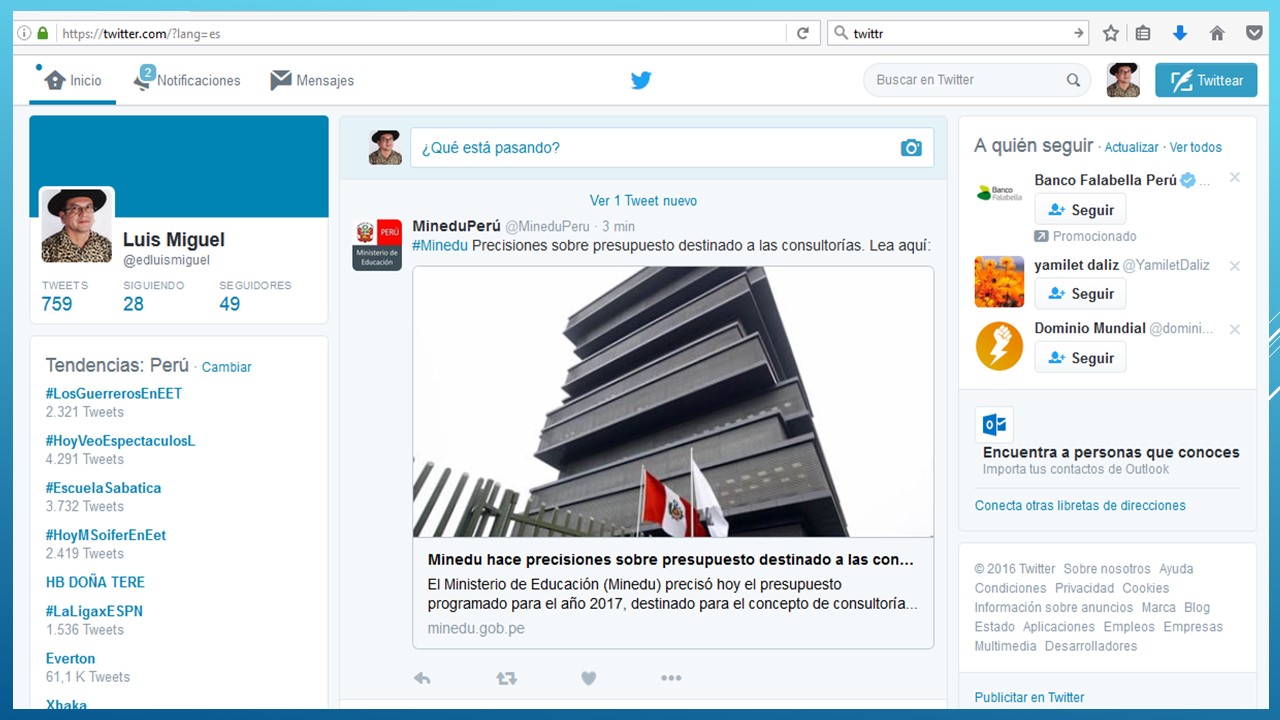Viewport: 1280px width, 720px height.
Task: Open the HB DOÑA TERE trend
Action: pos(95,582)
